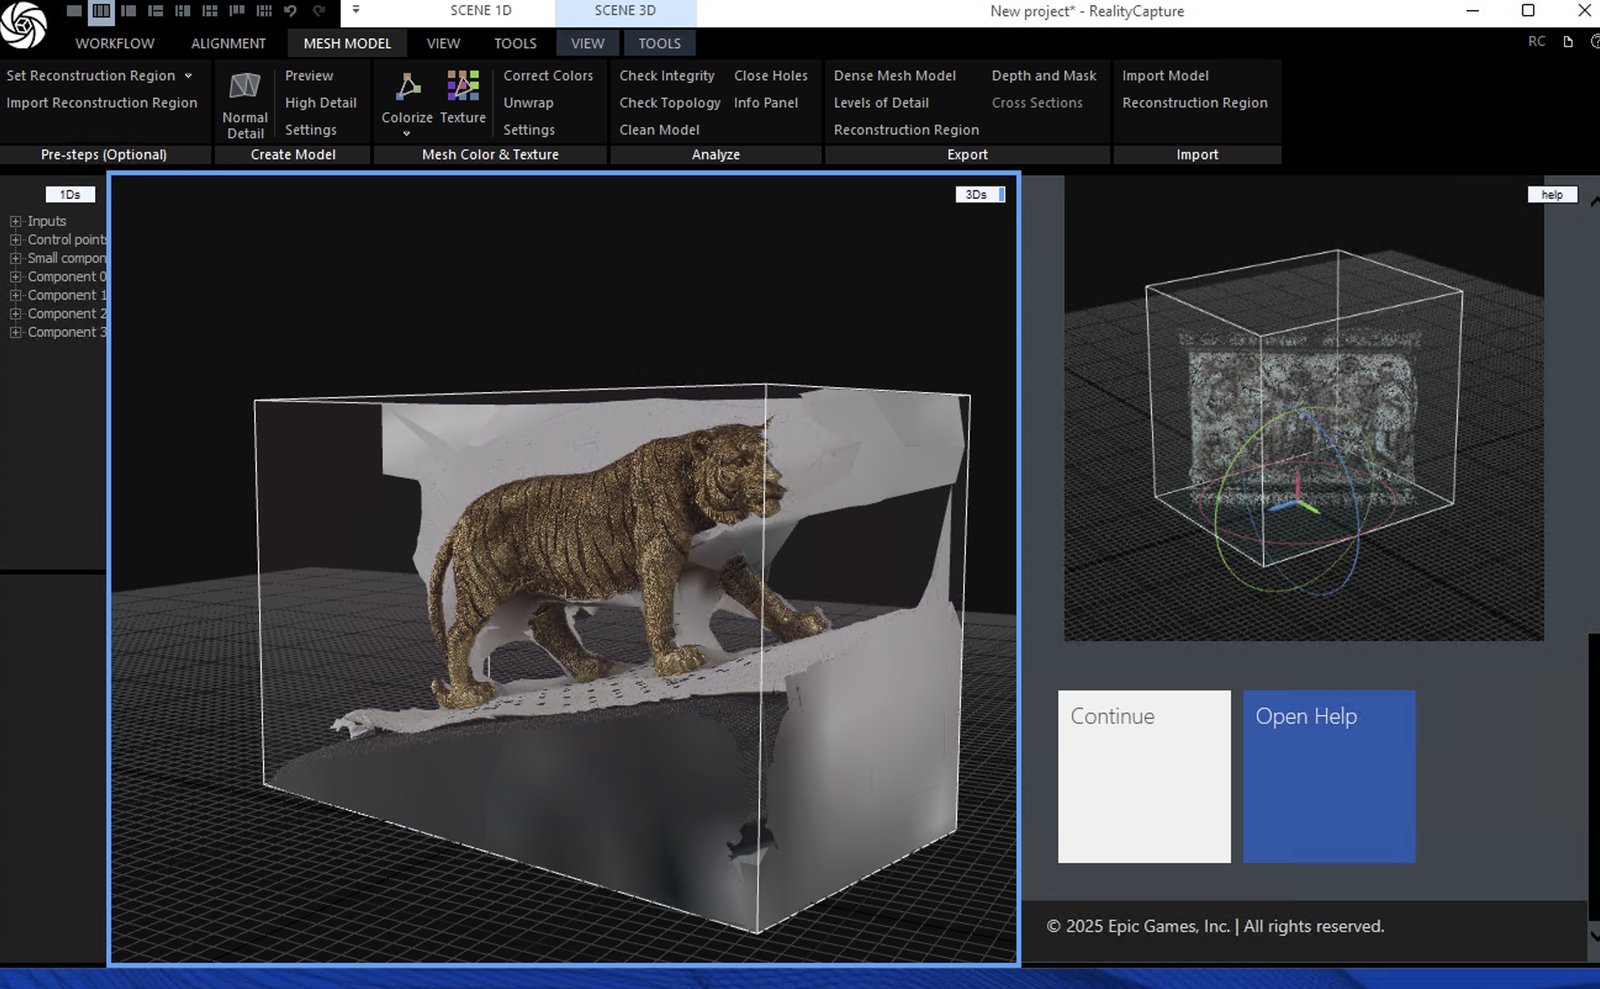Click the redo arrow icon
The height and width of the screenshot is (989, 1600).
point(319,11)
